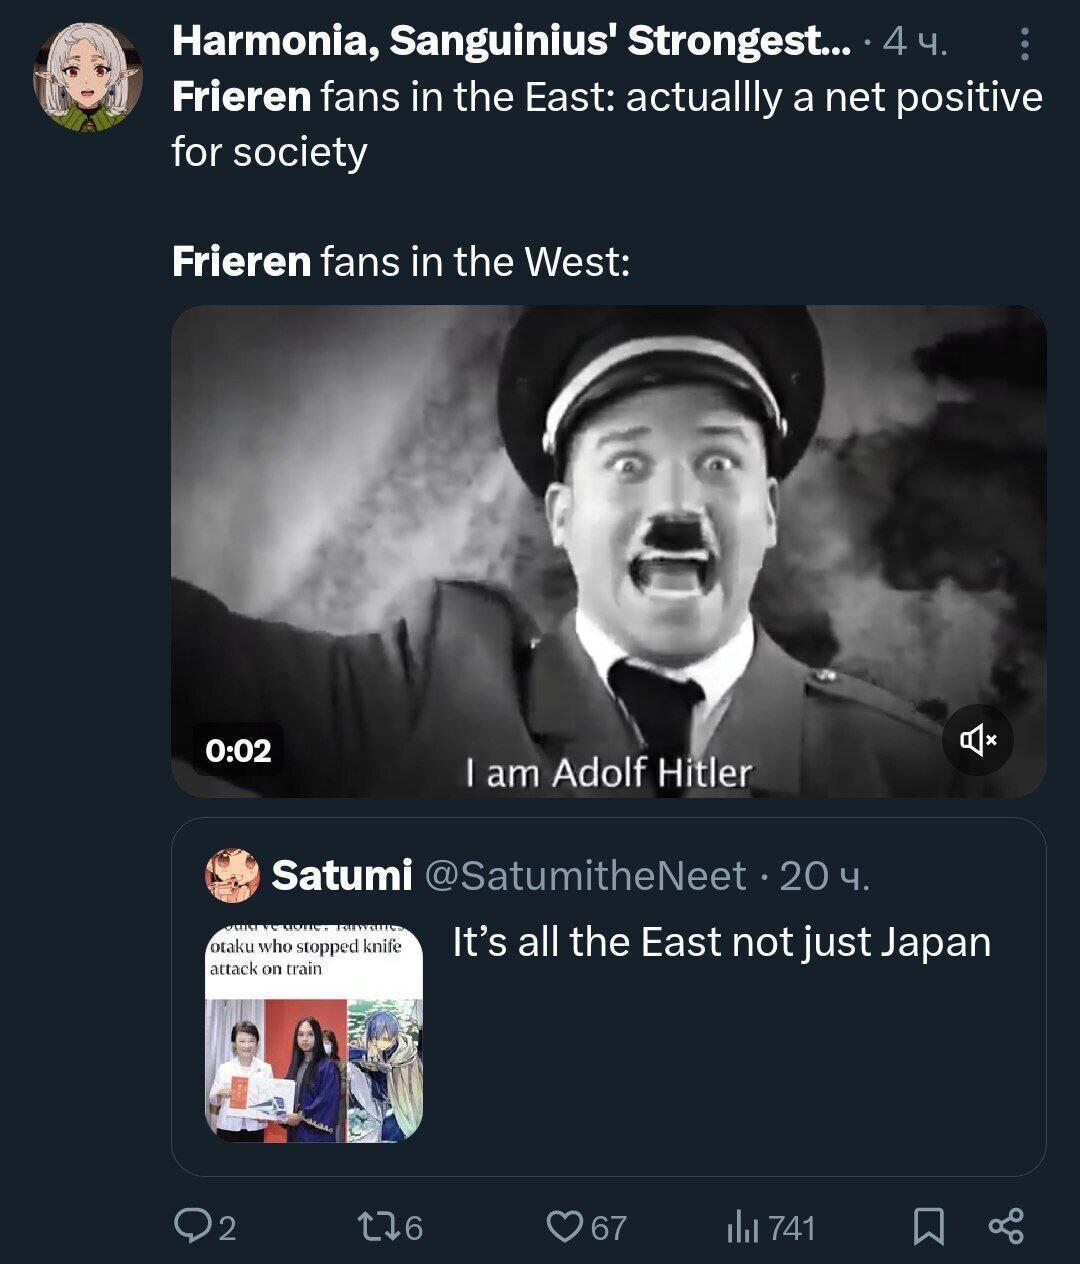The height and width of the screenshot is (1264, 1080).
Task: Open the quoted tweet's otaku news thumbnail
Action: point(314,1032)
